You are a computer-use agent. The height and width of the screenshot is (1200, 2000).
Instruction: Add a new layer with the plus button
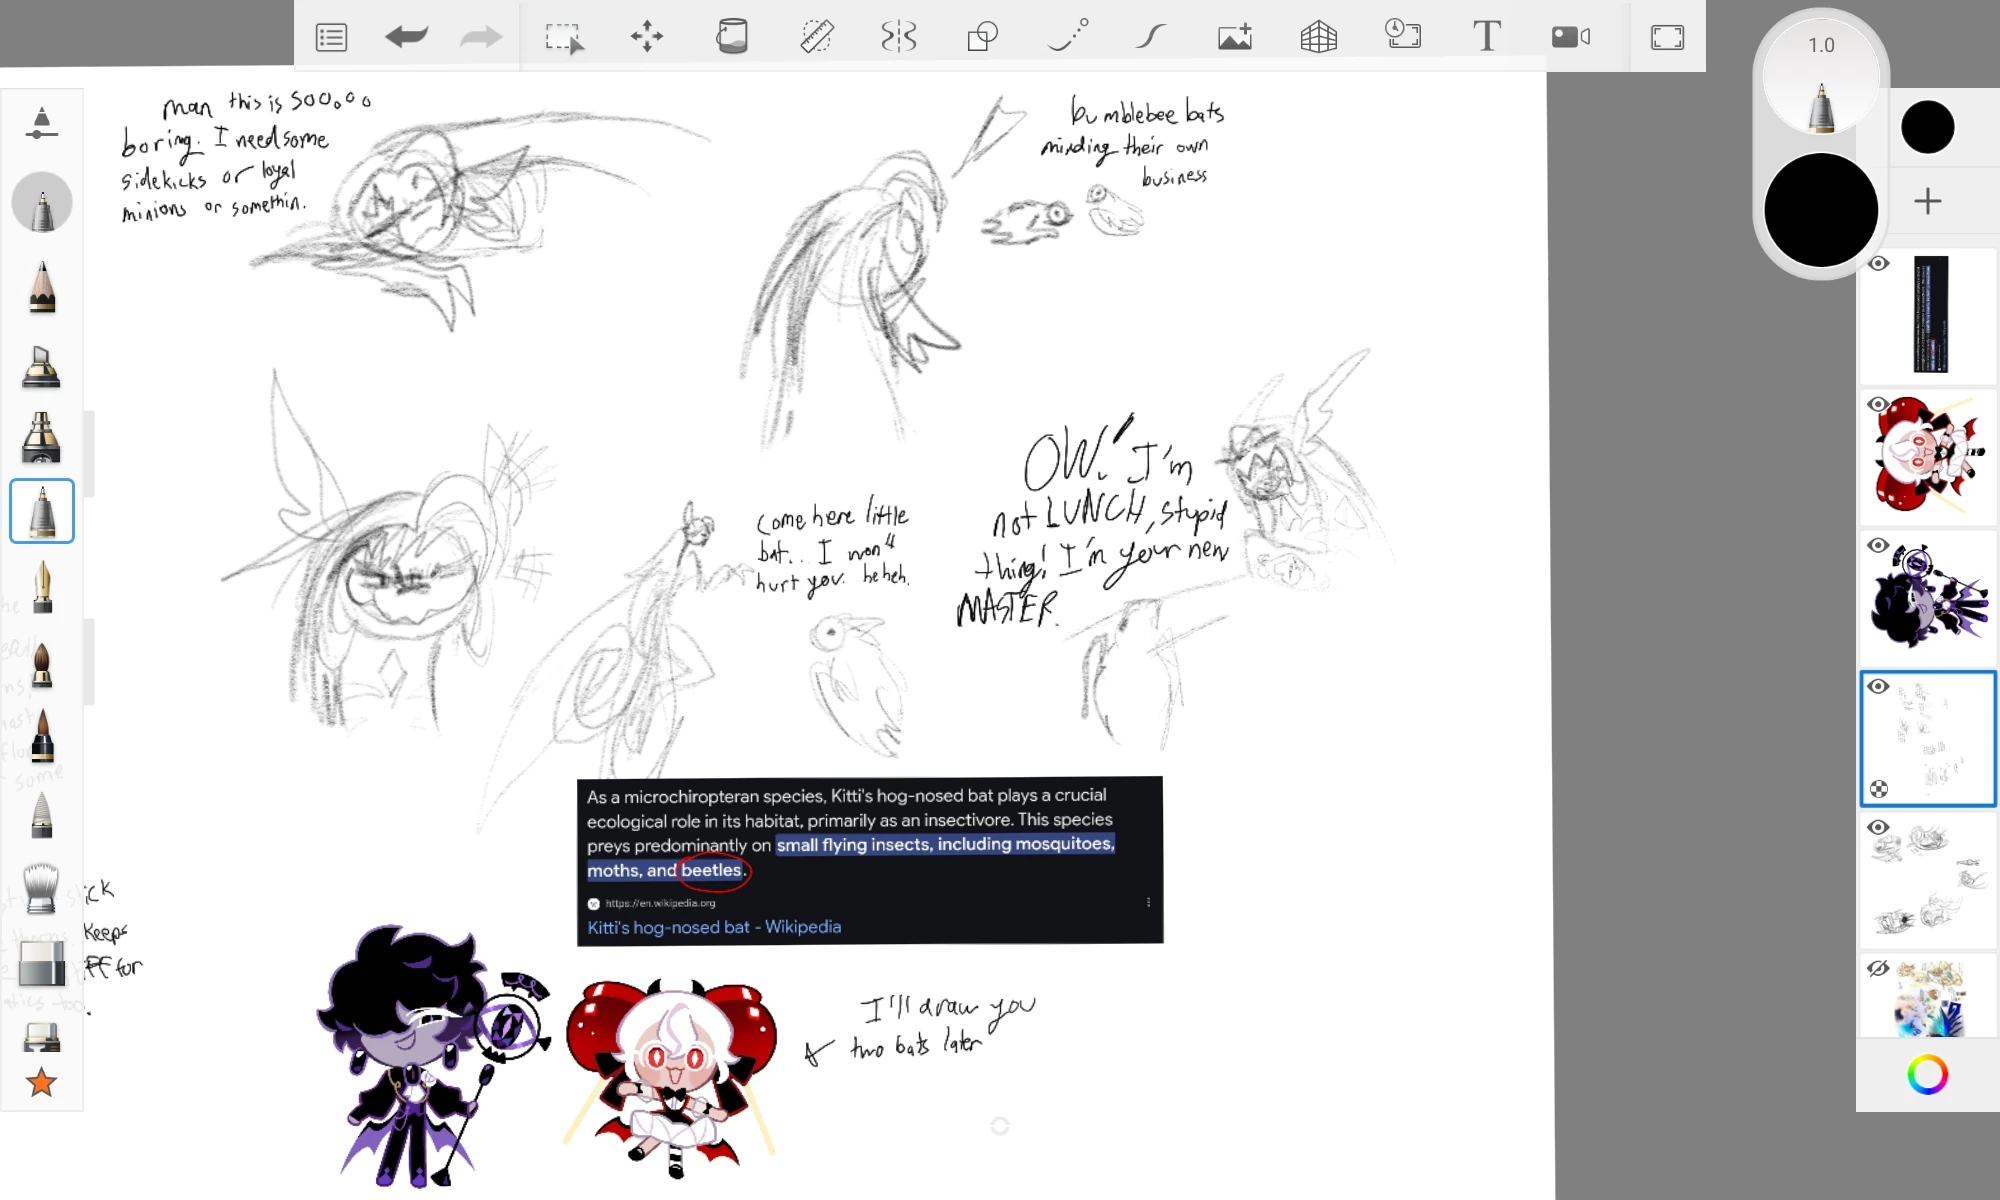tap(1928, 200)
